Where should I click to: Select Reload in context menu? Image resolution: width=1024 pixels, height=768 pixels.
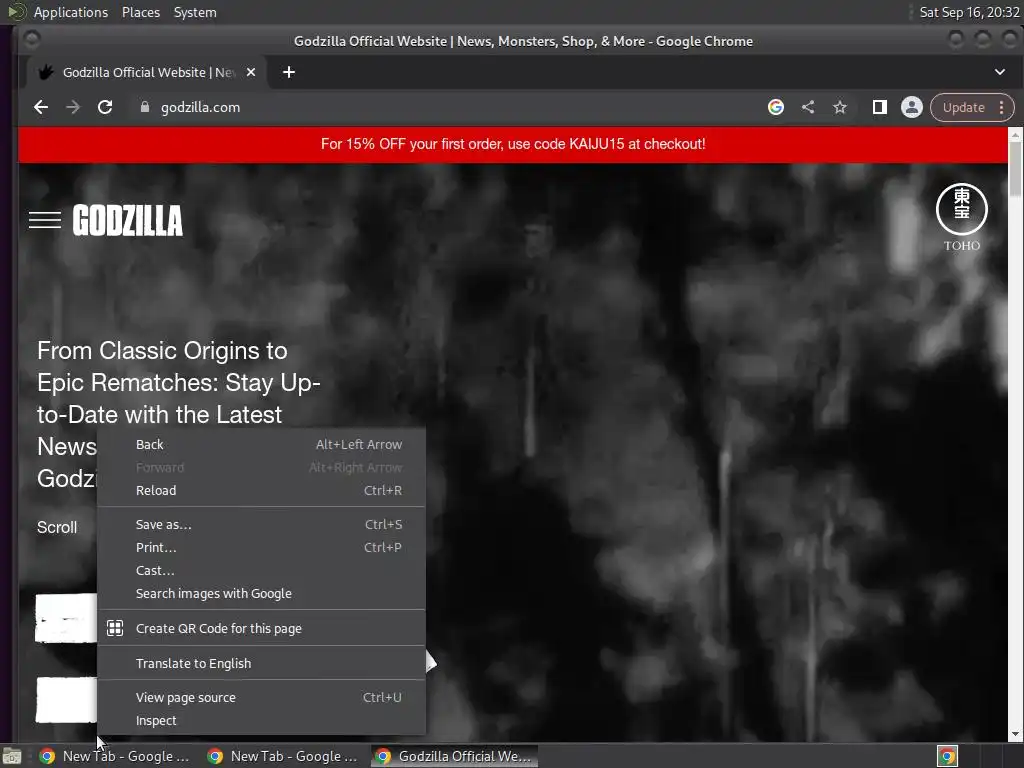[261, 490]
